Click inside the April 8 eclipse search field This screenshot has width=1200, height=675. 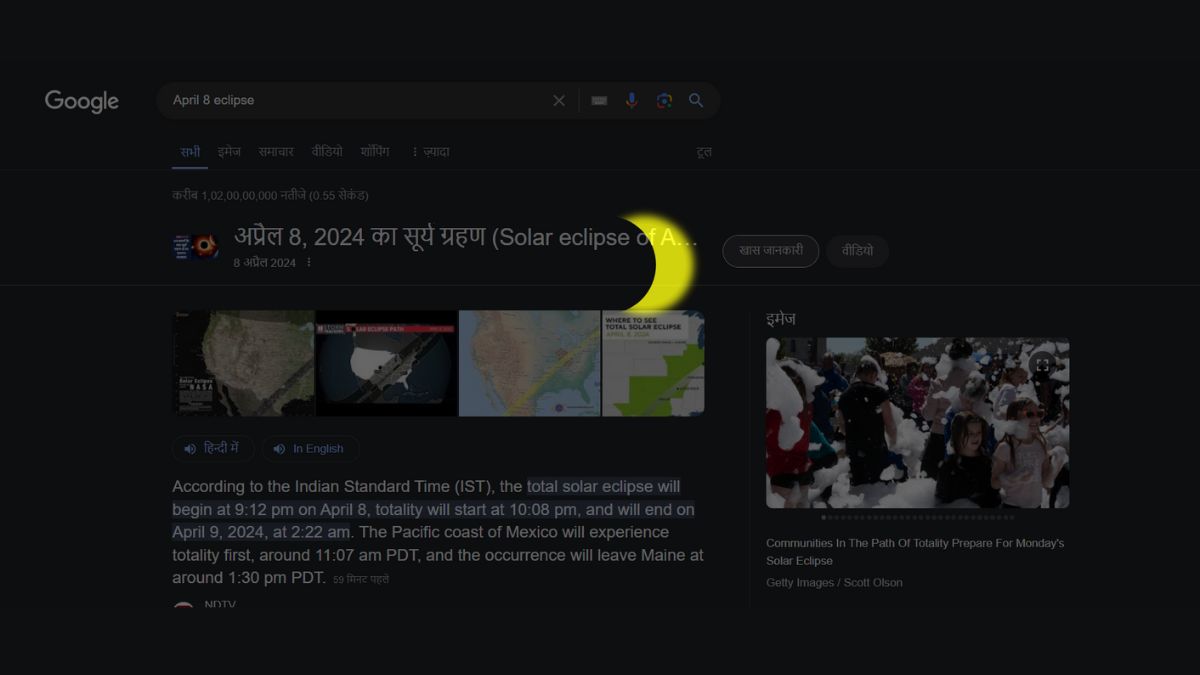coord(350,101)
